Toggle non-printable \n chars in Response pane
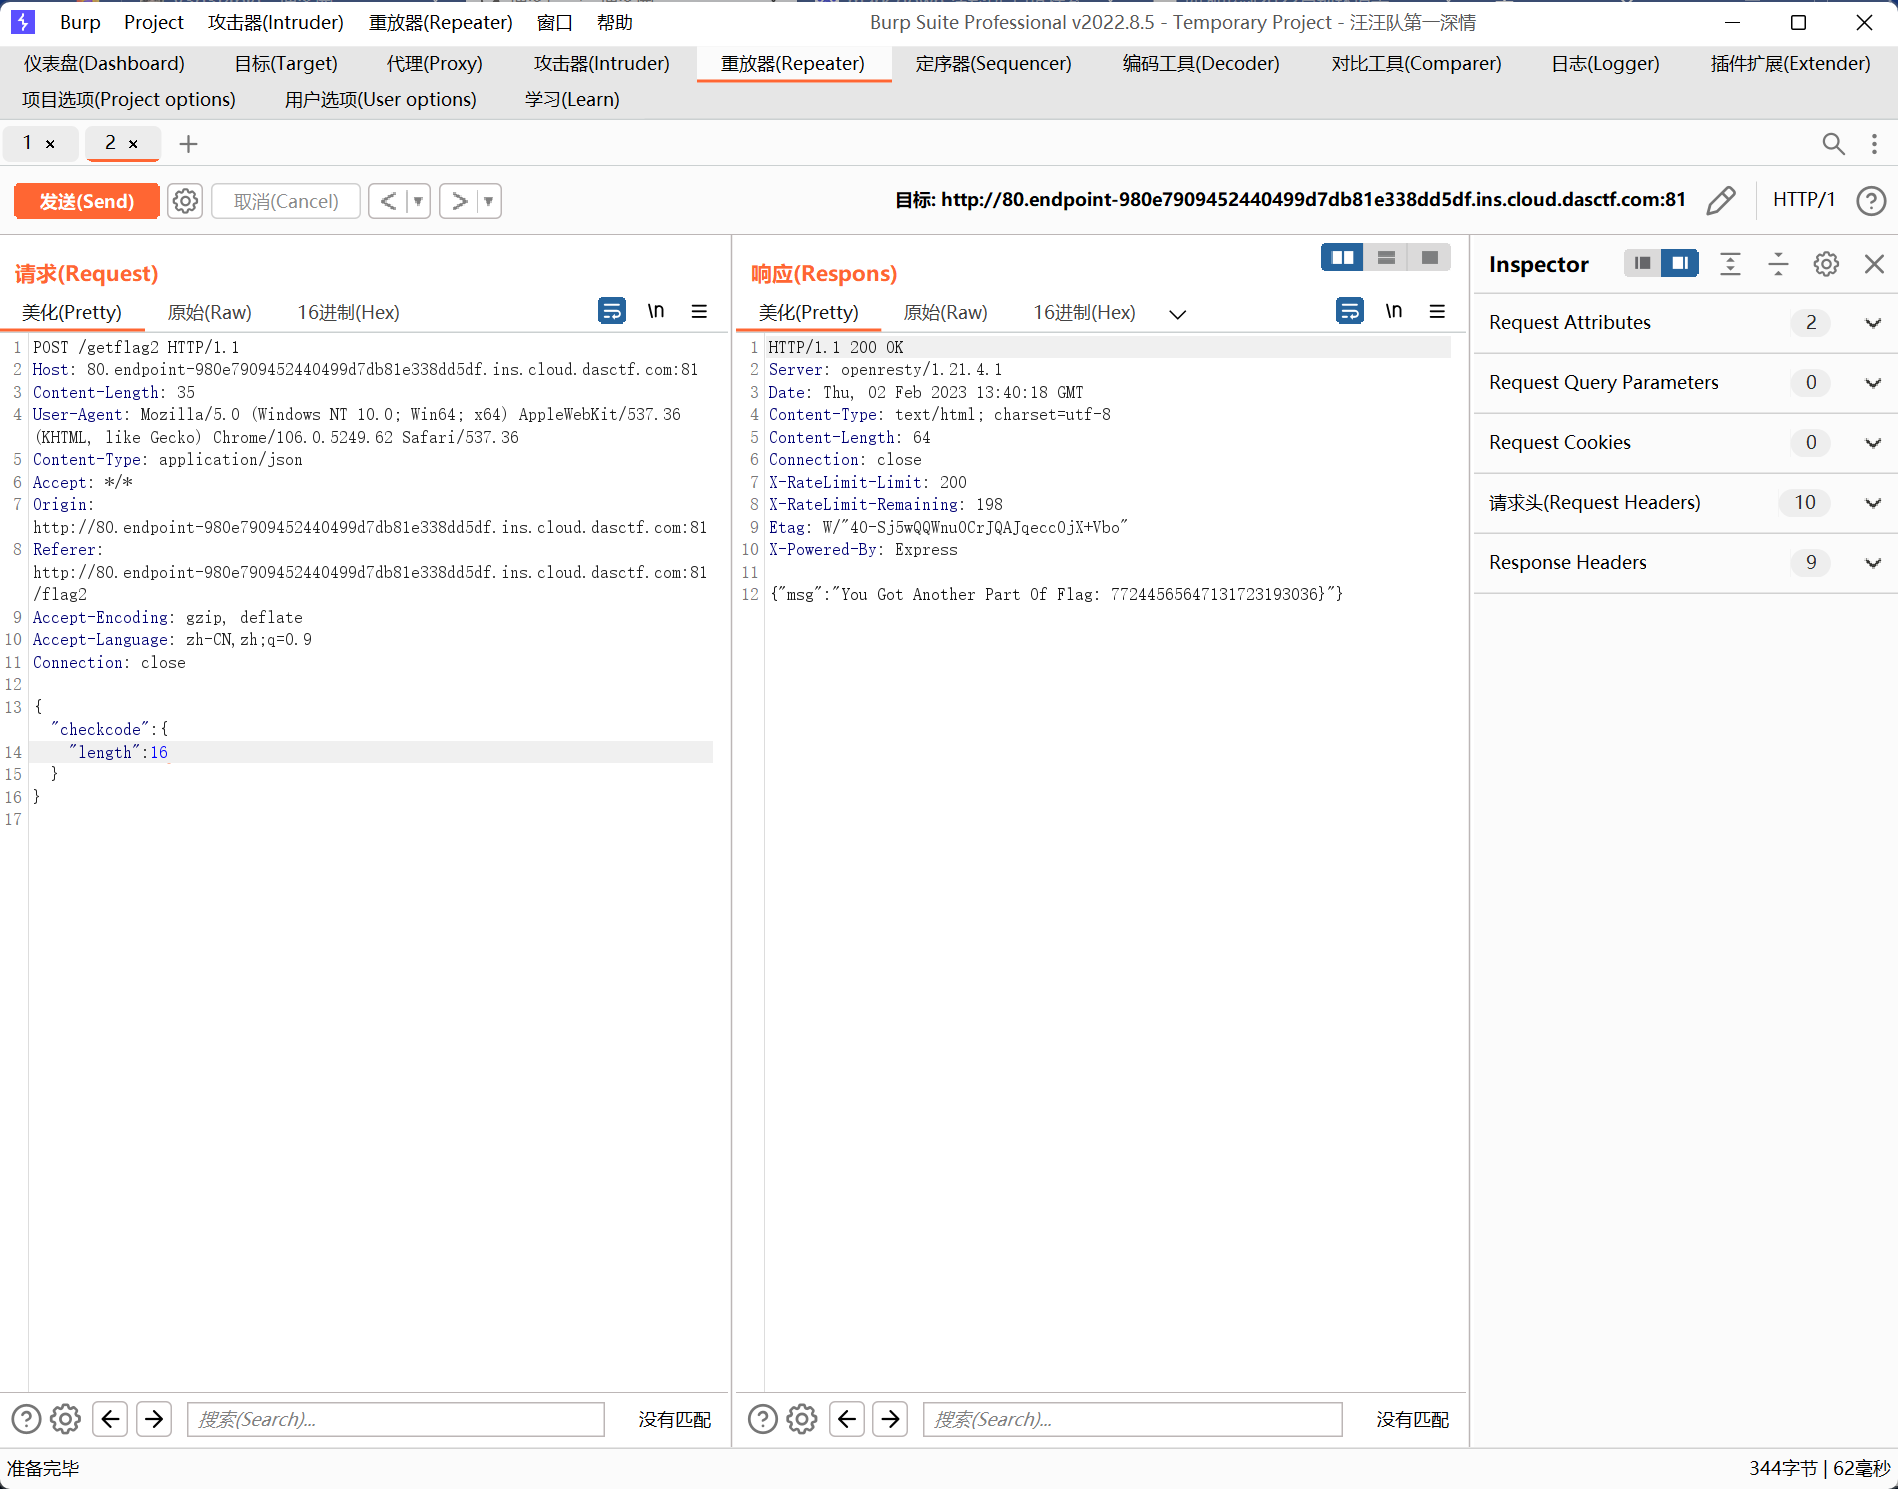The height and width of the screenshot is (1489, 1898). tap(1394, 311)
